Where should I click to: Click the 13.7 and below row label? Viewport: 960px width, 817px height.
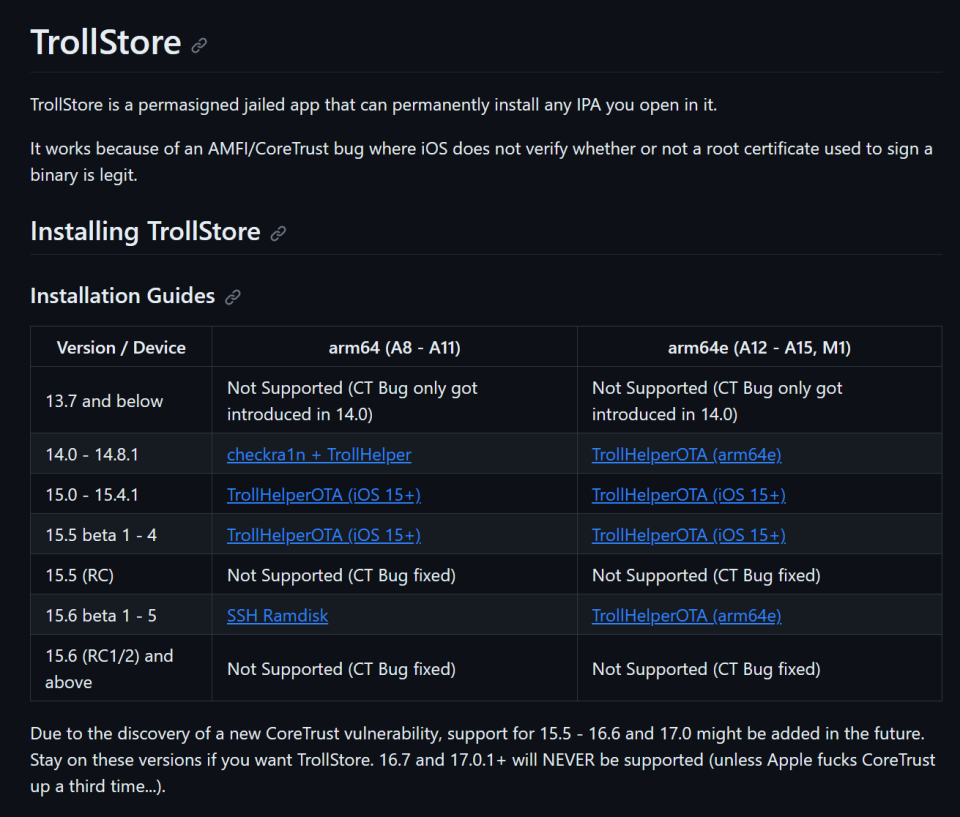click(105, 401)
